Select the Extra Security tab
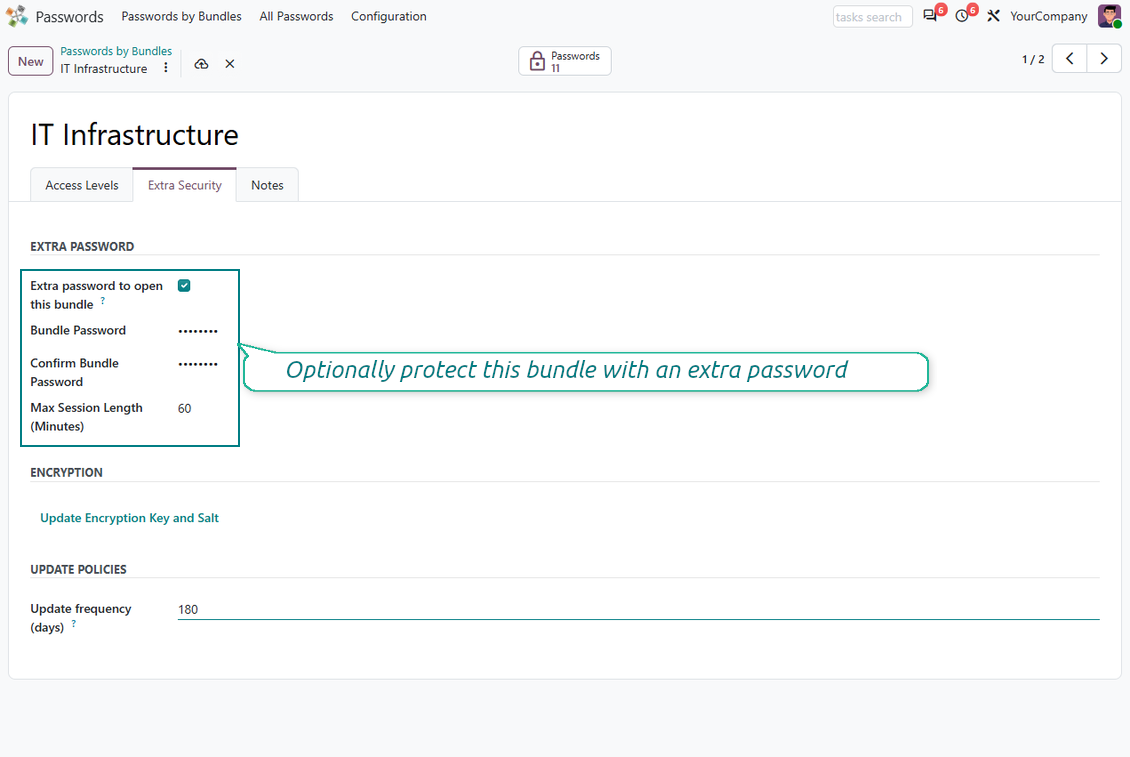 coord(184,185)
